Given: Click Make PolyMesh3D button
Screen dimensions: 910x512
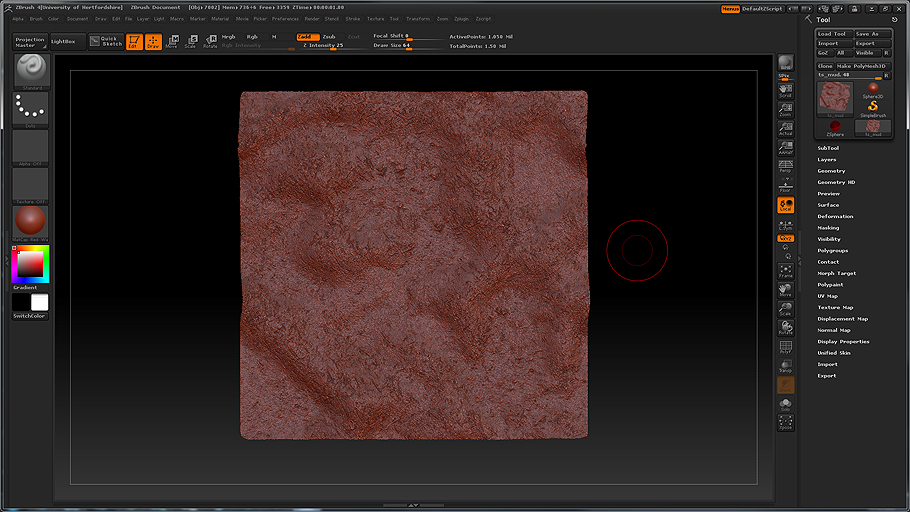Looking at the screenshot, I should (863, 66).
